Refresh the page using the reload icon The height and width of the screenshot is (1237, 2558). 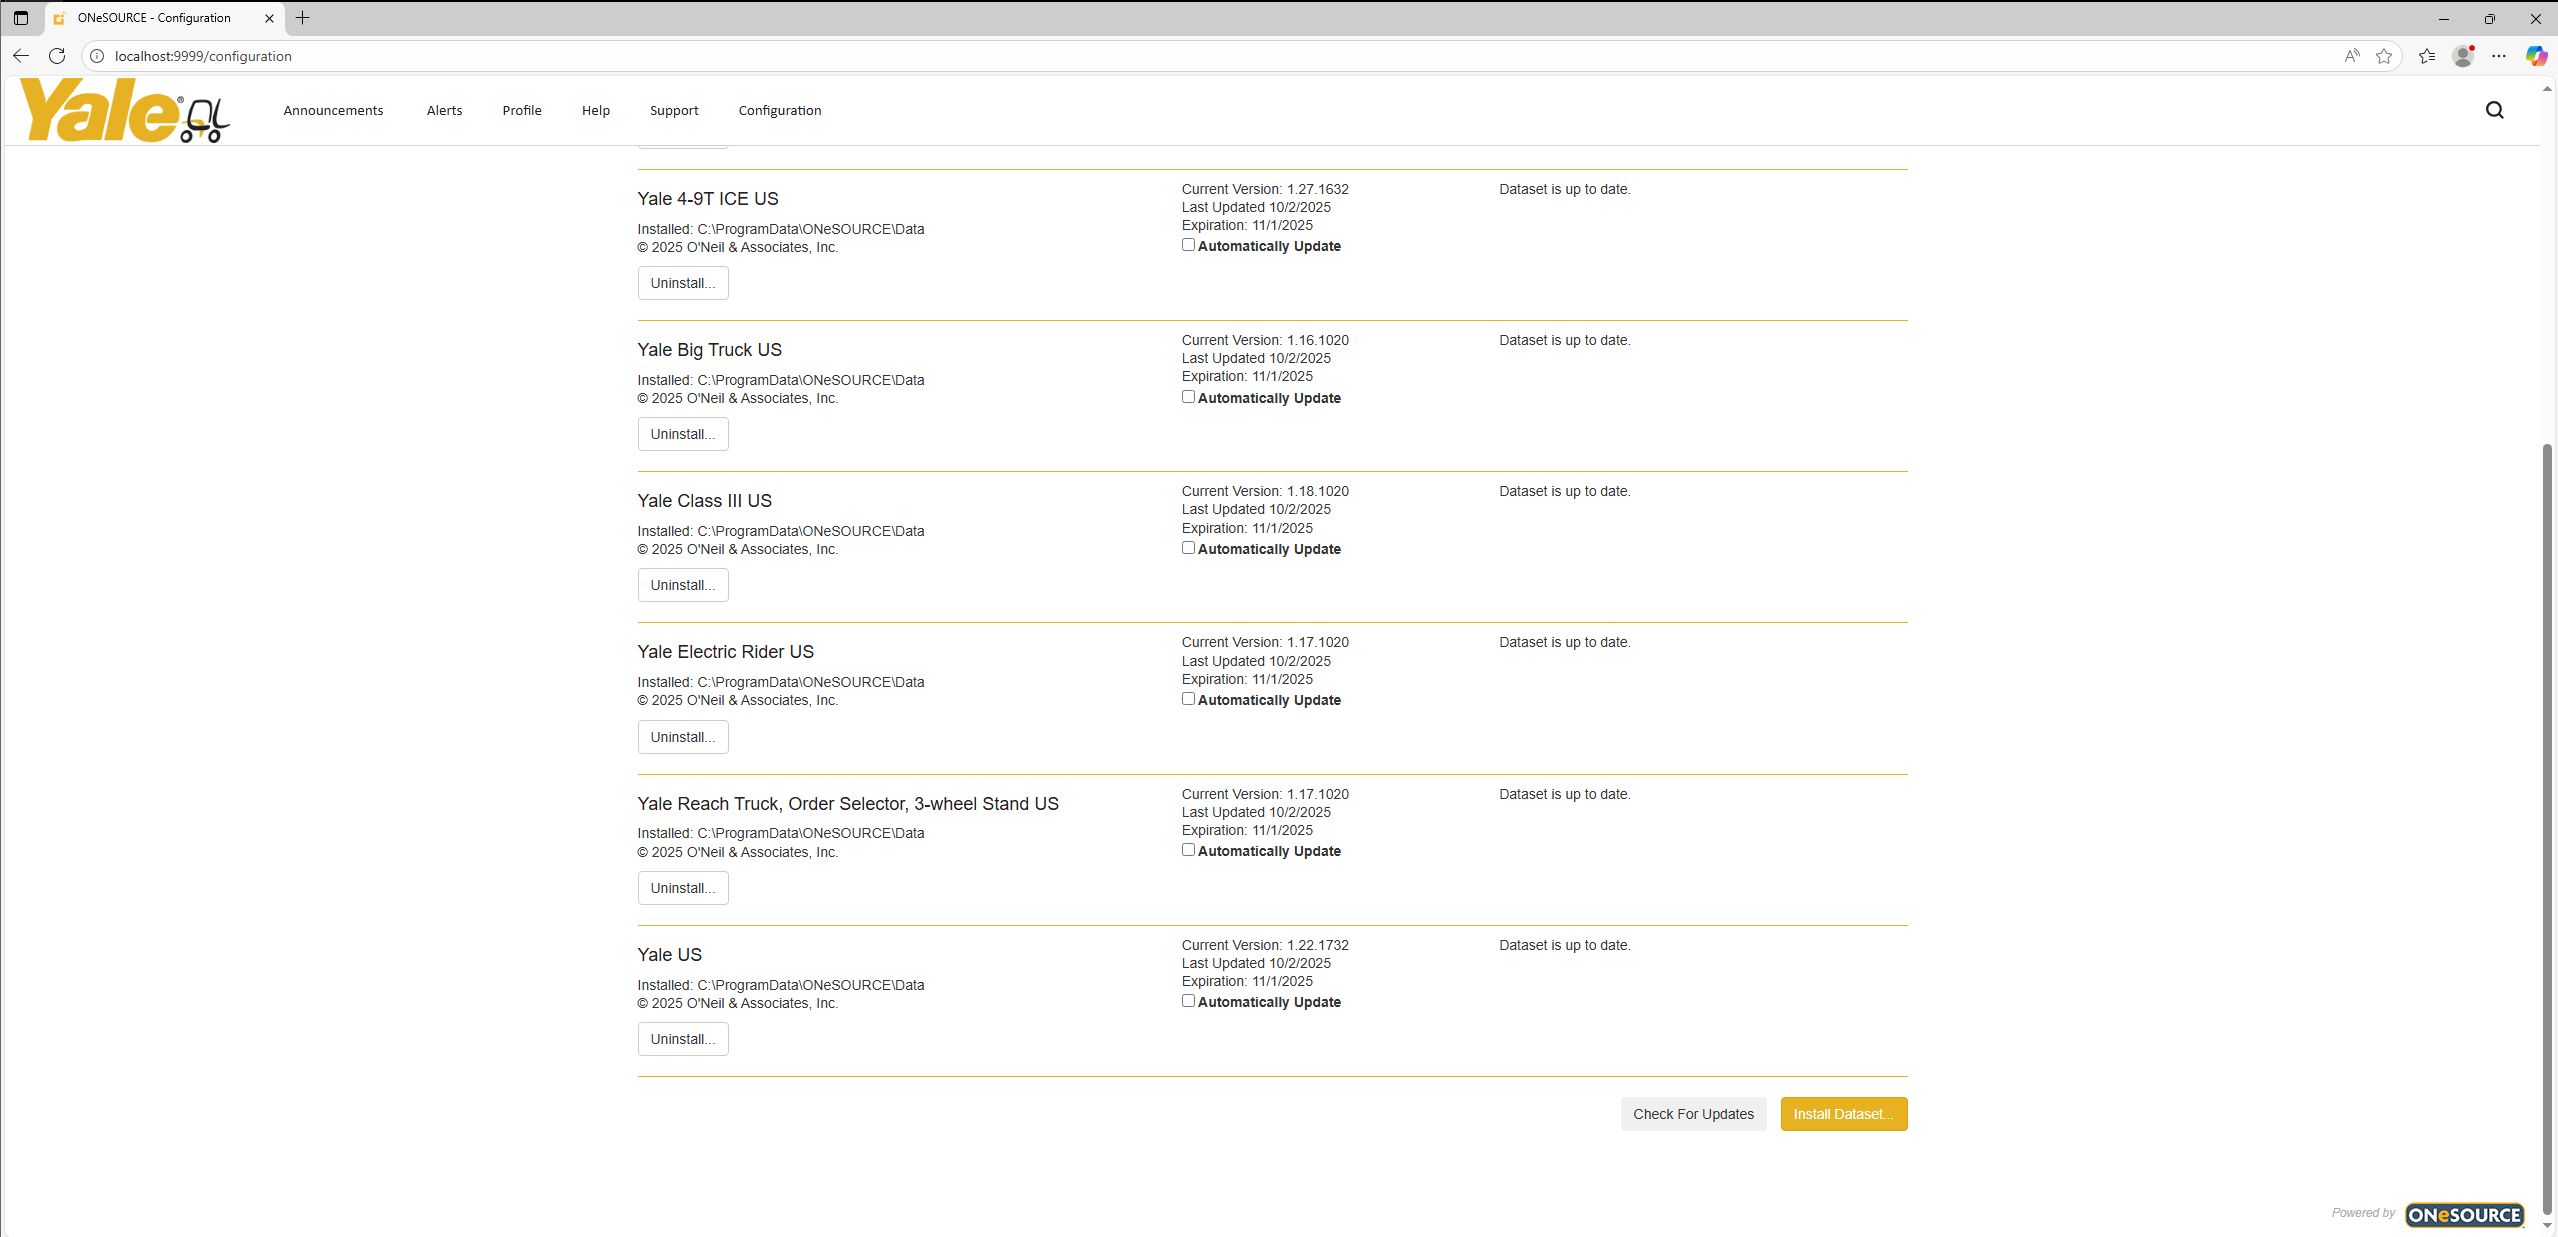57,56
